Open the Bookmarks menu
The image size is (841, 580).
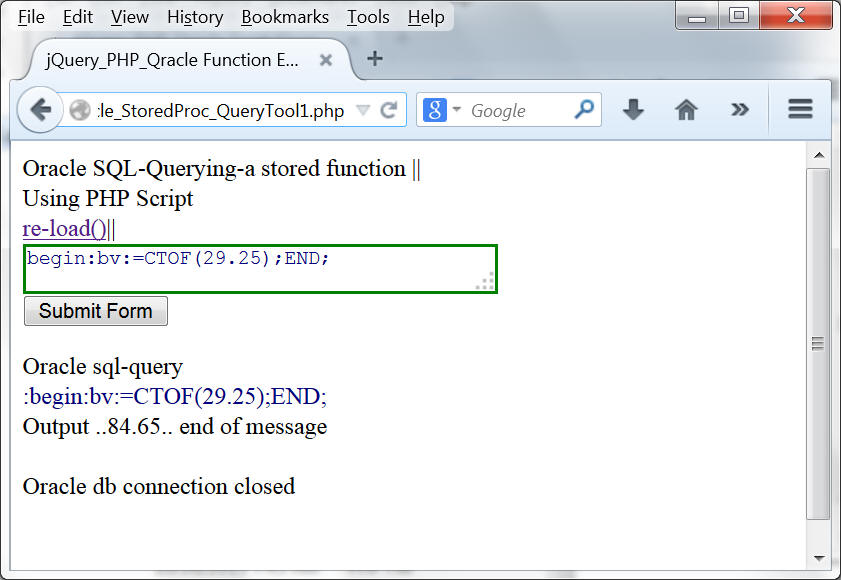[x=285, y=17]
